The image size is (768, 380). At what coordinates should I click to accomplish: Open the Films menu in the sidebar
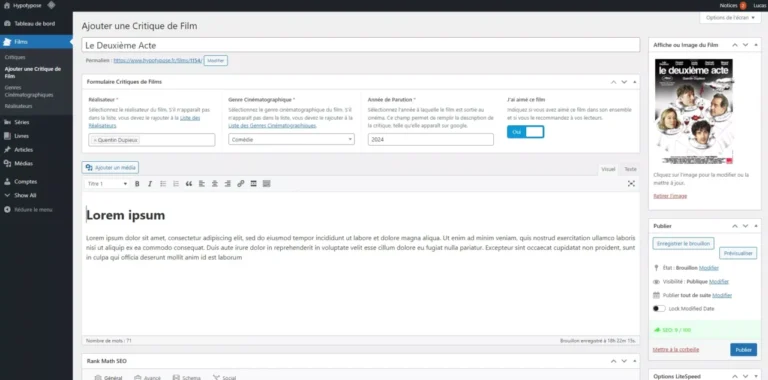36,42
